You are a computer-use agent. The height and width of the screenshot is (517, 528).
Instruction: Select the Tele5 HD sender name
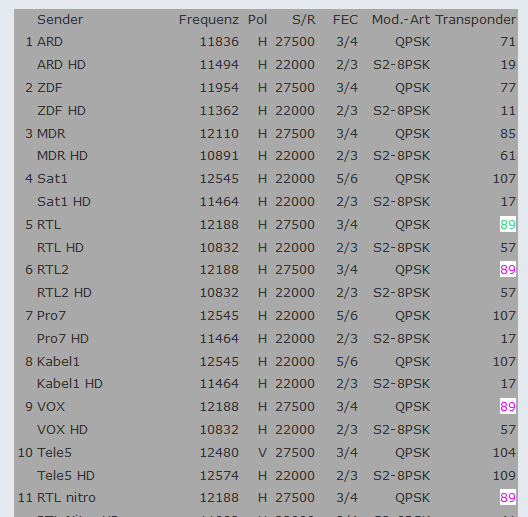point(66,476)
